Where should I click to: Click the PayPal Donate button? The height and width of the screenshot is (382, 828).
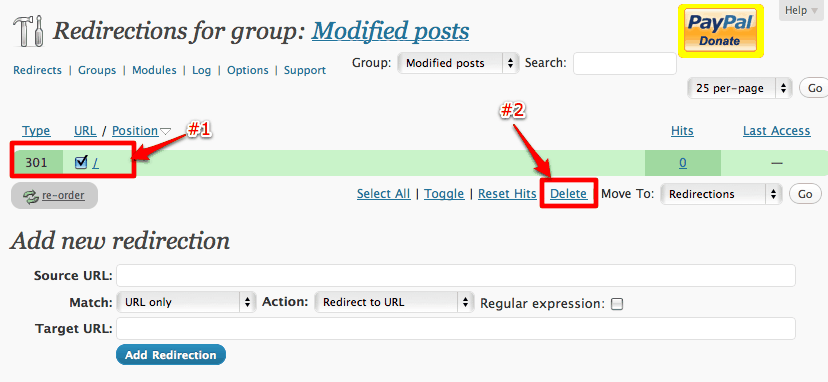(721, 31)
